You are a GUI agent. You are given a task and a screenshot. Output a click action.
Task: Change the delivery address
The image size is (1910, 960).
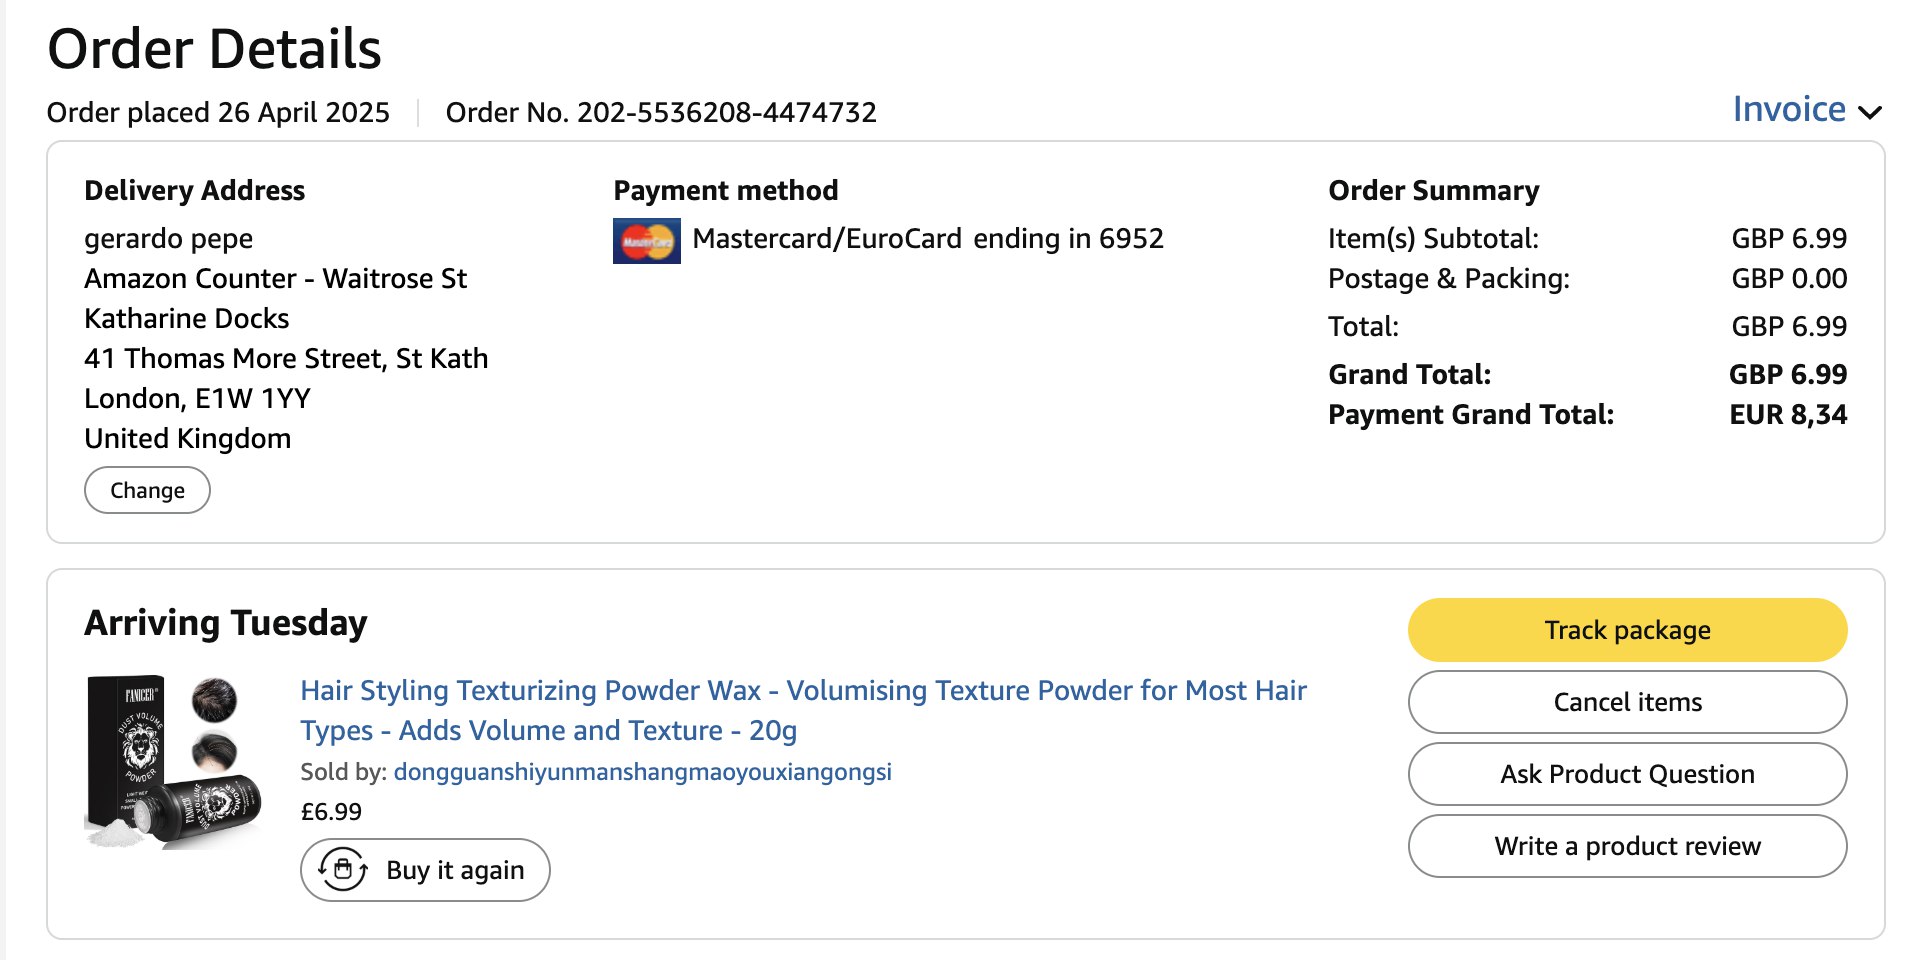click(x=147, y=491)
